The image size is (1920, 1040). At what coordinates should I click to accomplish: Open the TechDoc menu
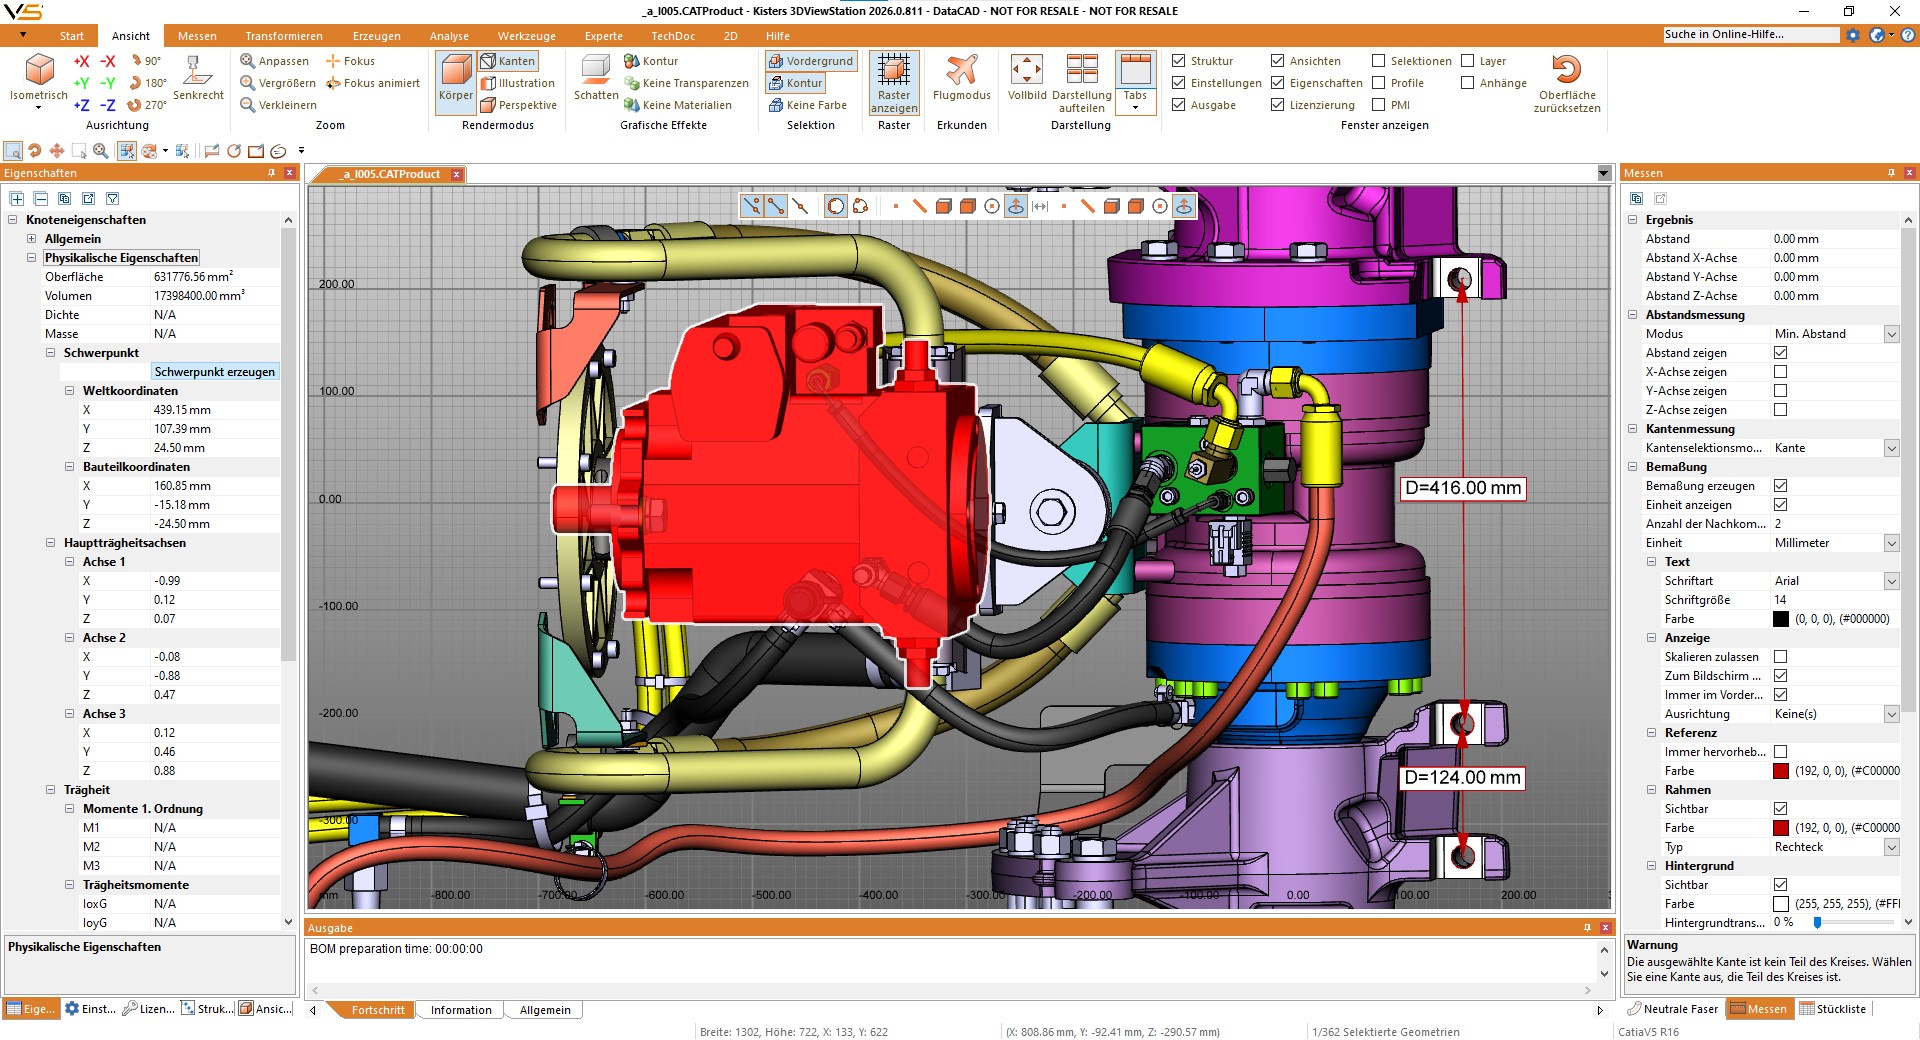point(672,35)
